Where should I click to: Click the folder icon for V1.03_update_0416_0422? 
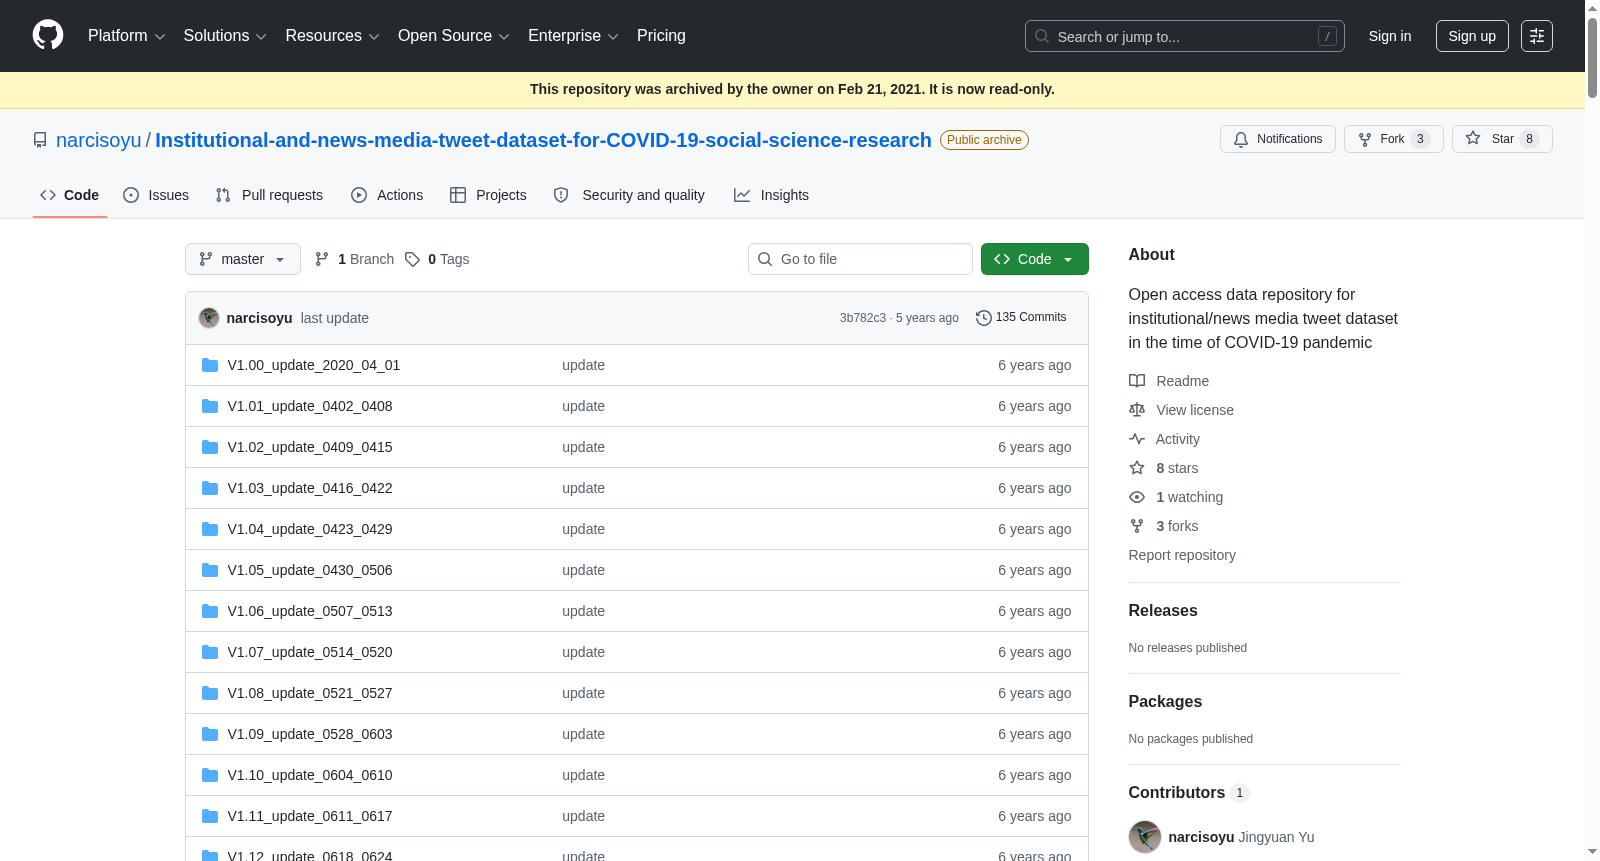[210, 488]
